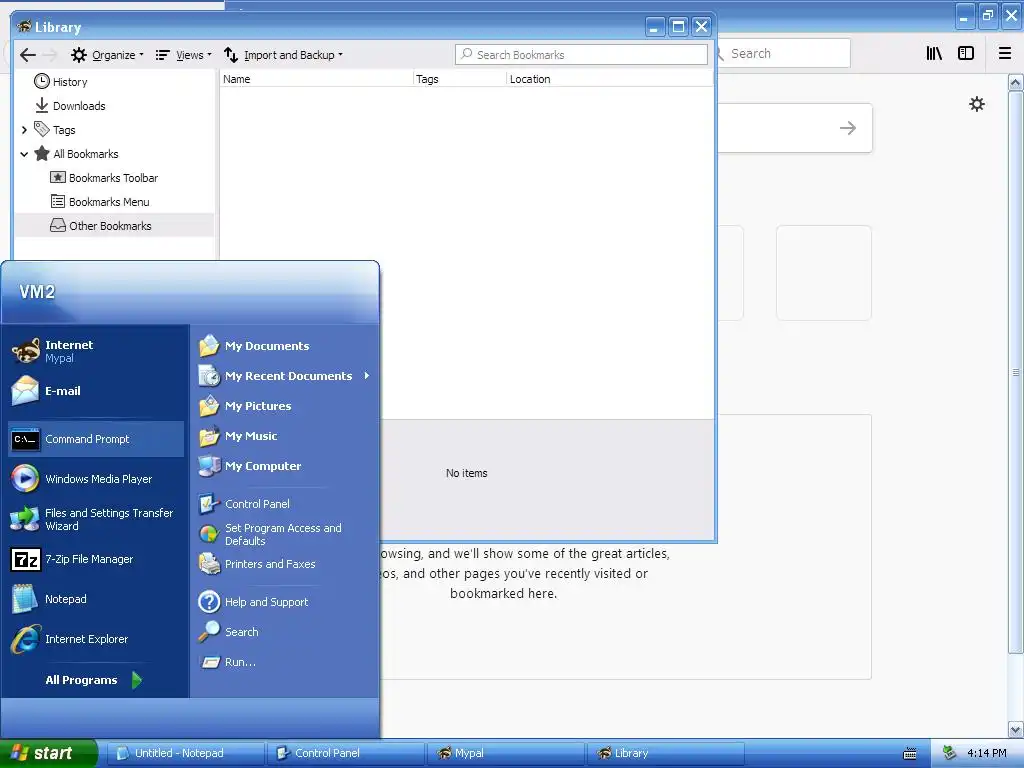The image size is (1024, 768).
Task: Click Mypal page scrollbar up arrow
Action: 1015,82
